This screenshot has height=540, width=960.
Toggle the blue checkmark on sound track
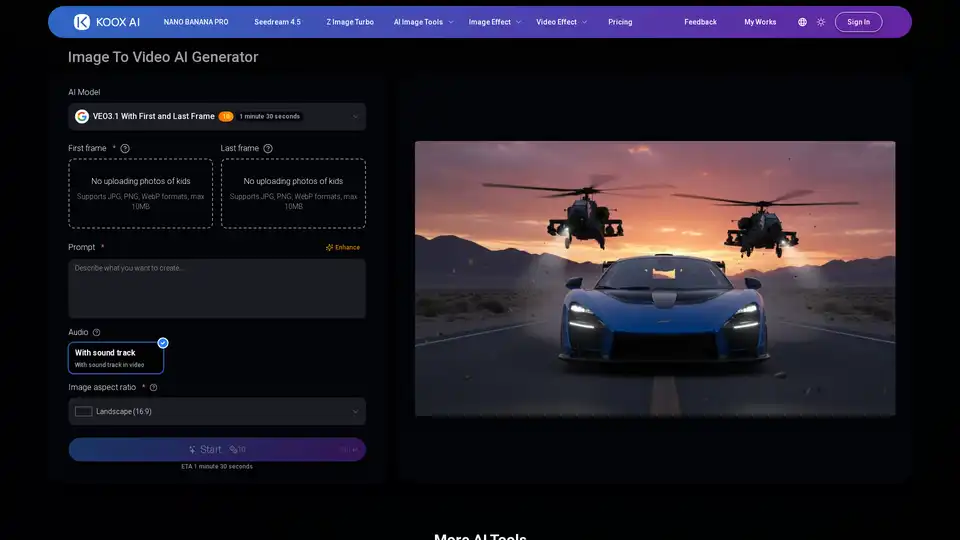[163, 342]
